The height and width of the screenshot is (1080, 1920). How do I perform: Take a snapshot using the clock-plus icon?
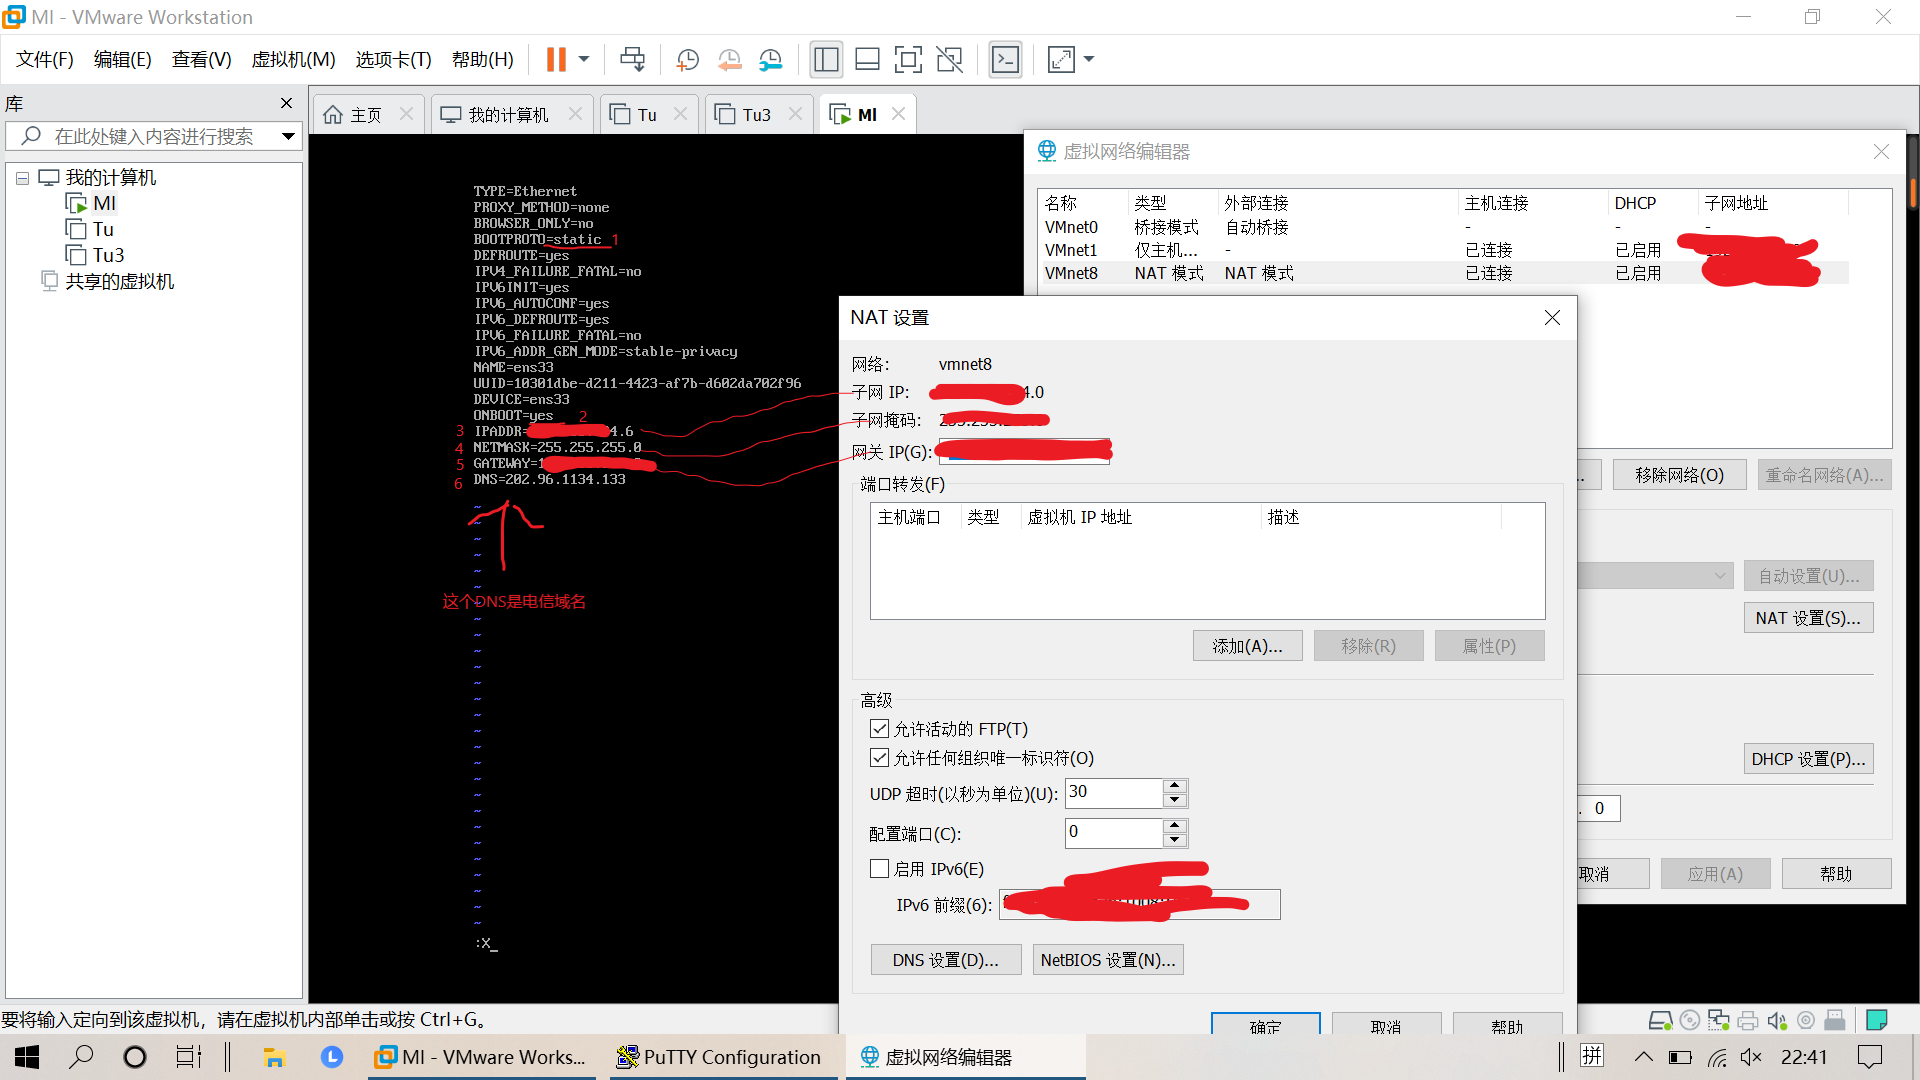click(x=688, y=60)
